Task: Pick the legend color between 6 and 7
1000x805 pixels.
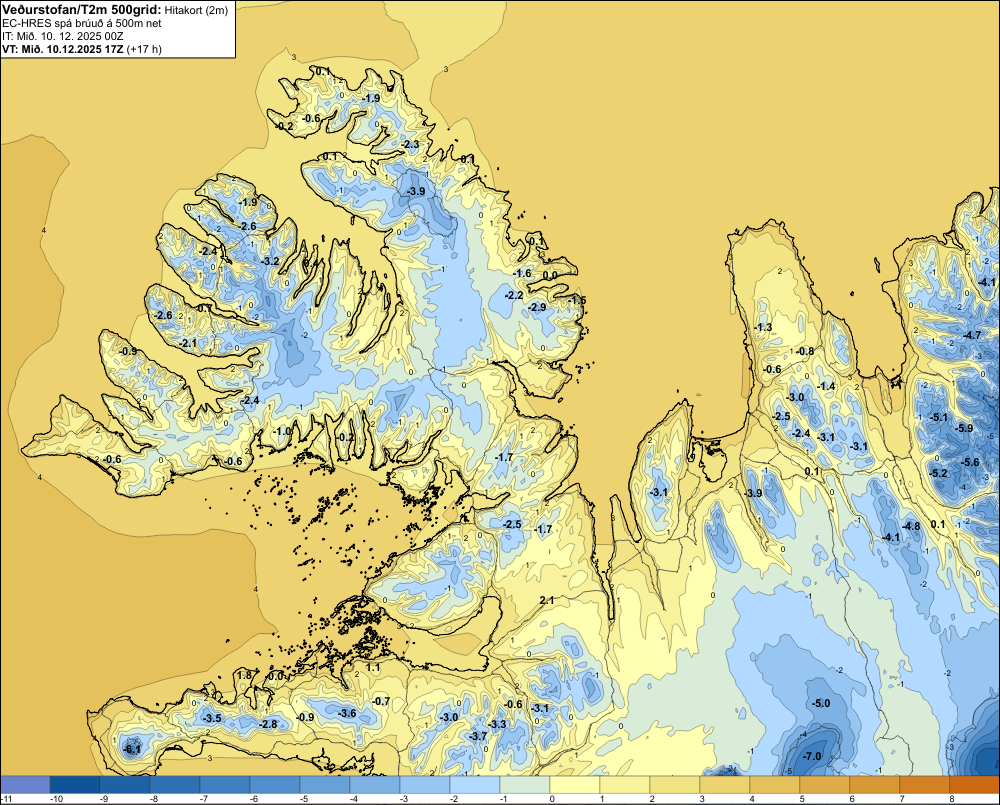Action: pos(875,785)
